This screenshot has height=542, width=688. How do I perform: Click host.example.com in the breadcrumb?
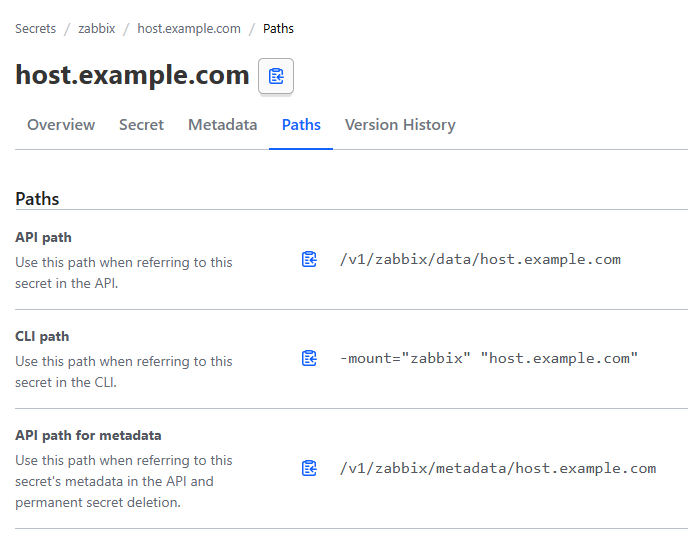click(189, 29)
